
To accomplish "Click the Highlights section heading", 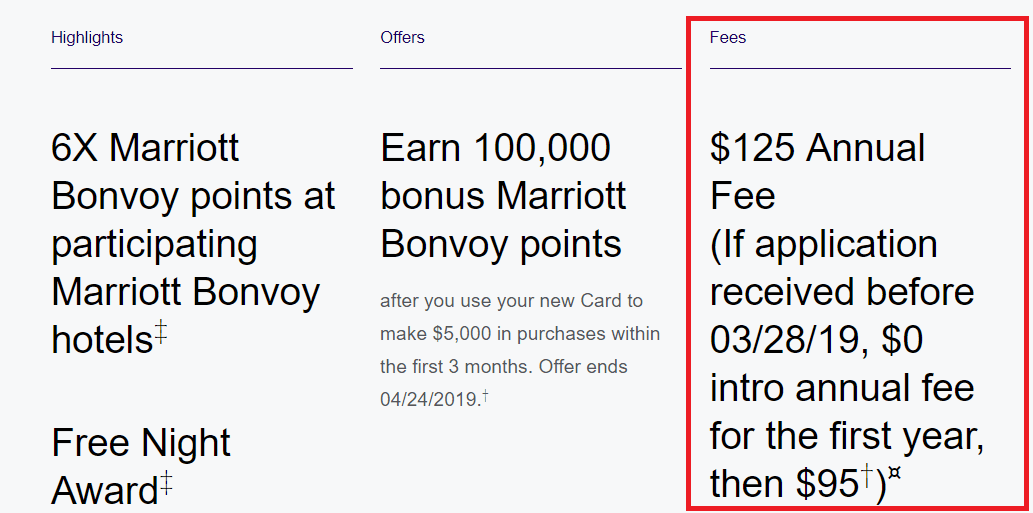I will click(x=86, y=38).
